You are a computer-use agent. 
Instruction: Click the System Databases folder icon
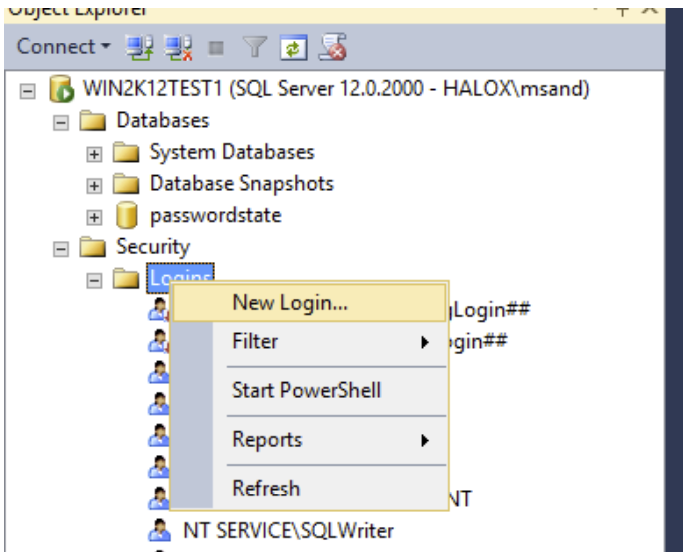tap(126, 152)
